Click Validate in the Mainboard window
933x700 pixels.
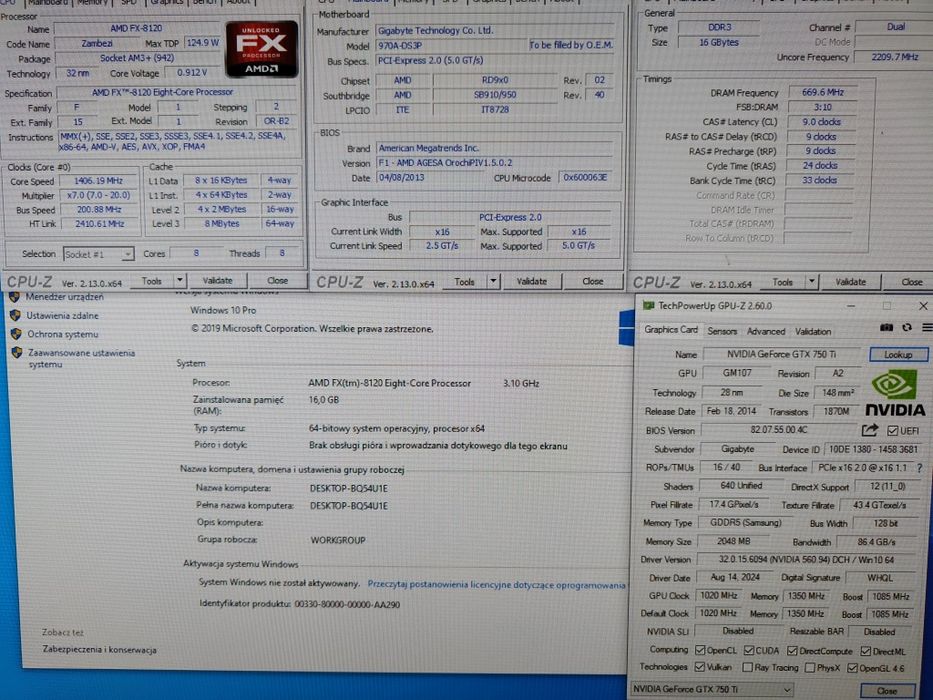coord(531,281)
